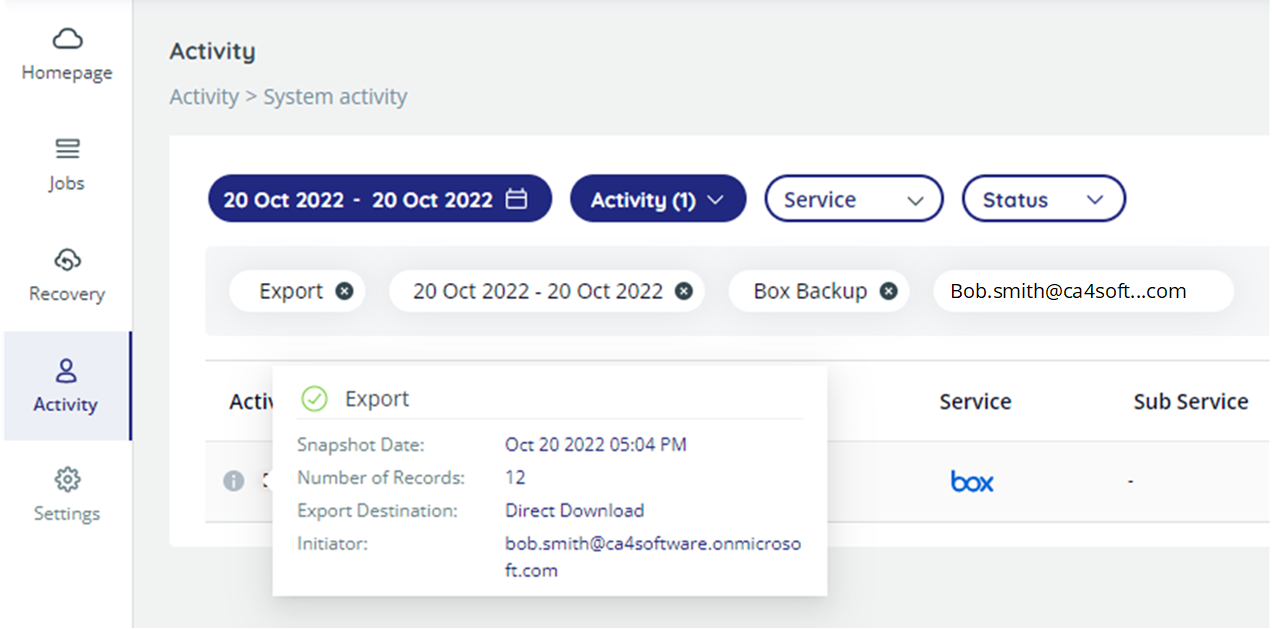Click the Export chip label
Viewport: 1272px width, 629px height.
pos(291,291)
